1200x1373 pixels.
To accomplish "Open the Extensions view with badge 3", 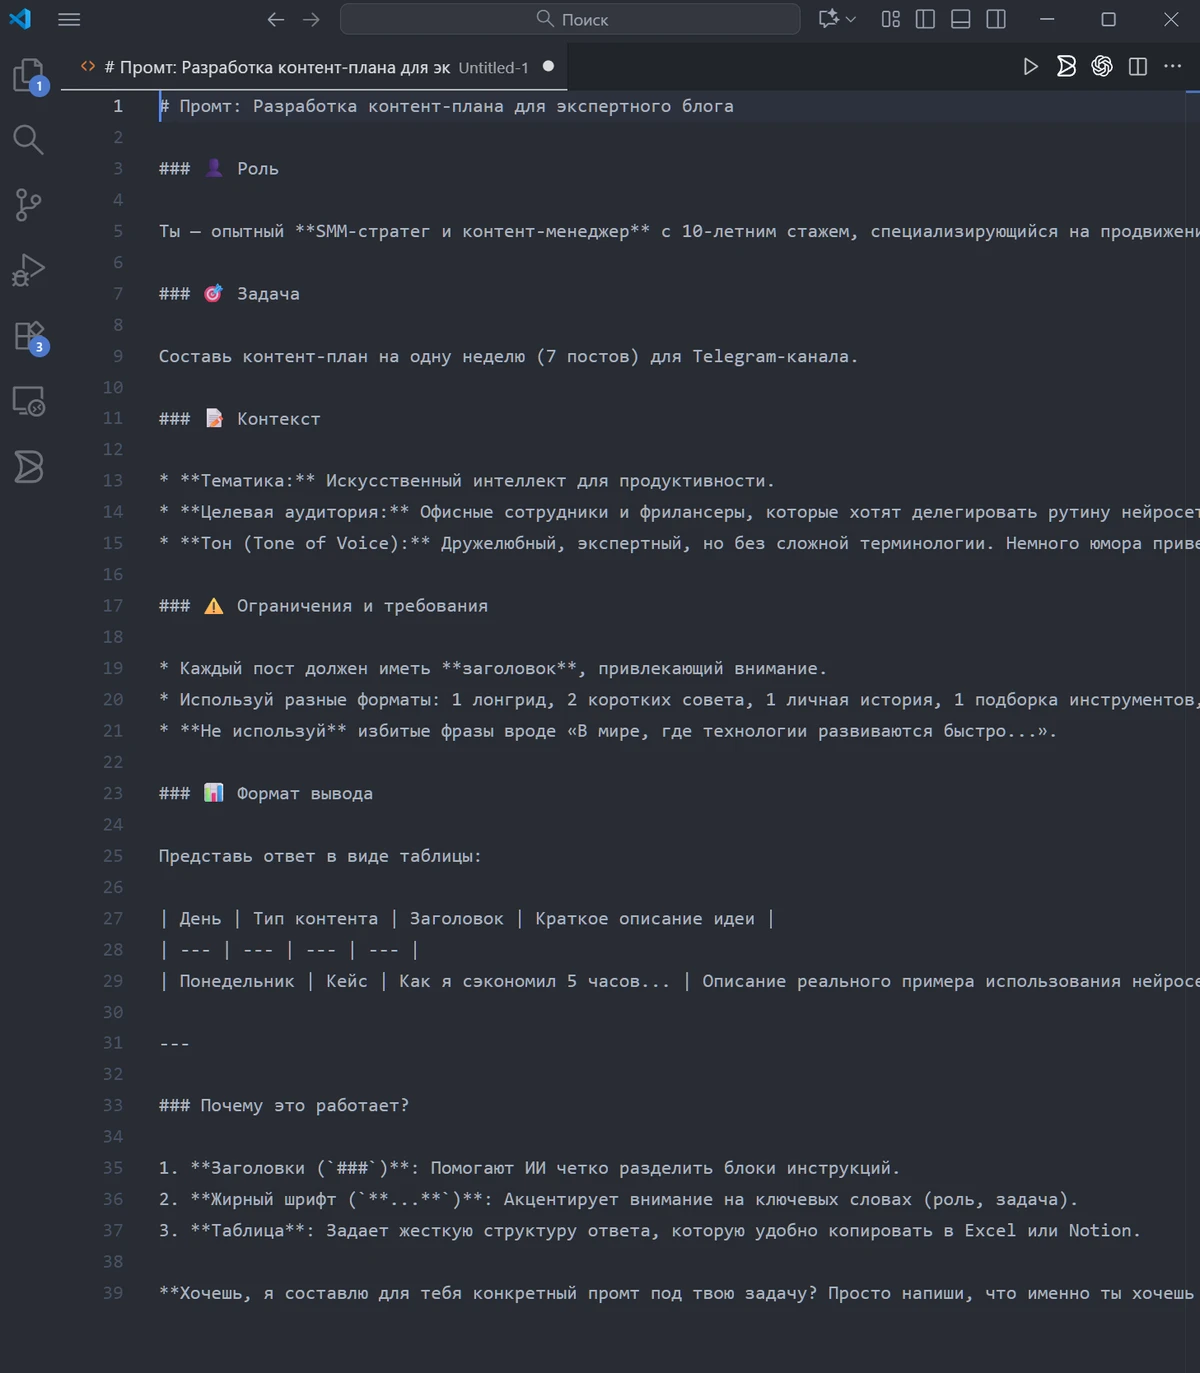I will 28,336.
